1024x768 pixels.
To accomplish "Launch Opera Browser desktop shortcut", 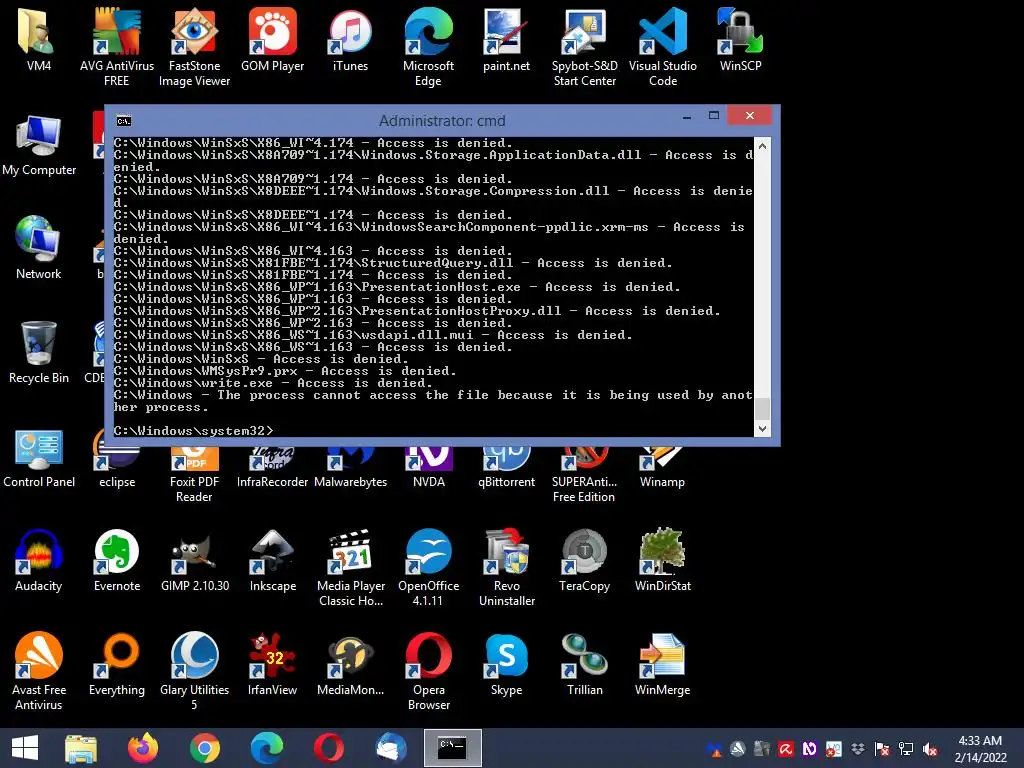I will pos(428,671).
